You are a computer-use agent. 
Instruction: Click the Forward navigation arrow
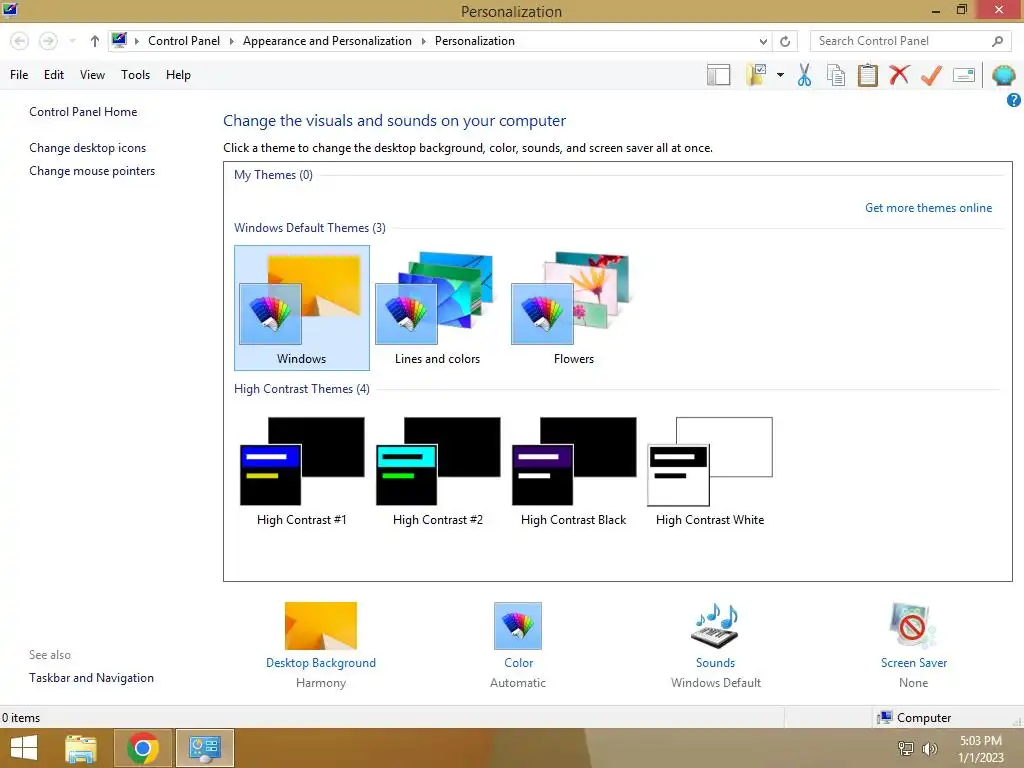(x=48, y=41)
